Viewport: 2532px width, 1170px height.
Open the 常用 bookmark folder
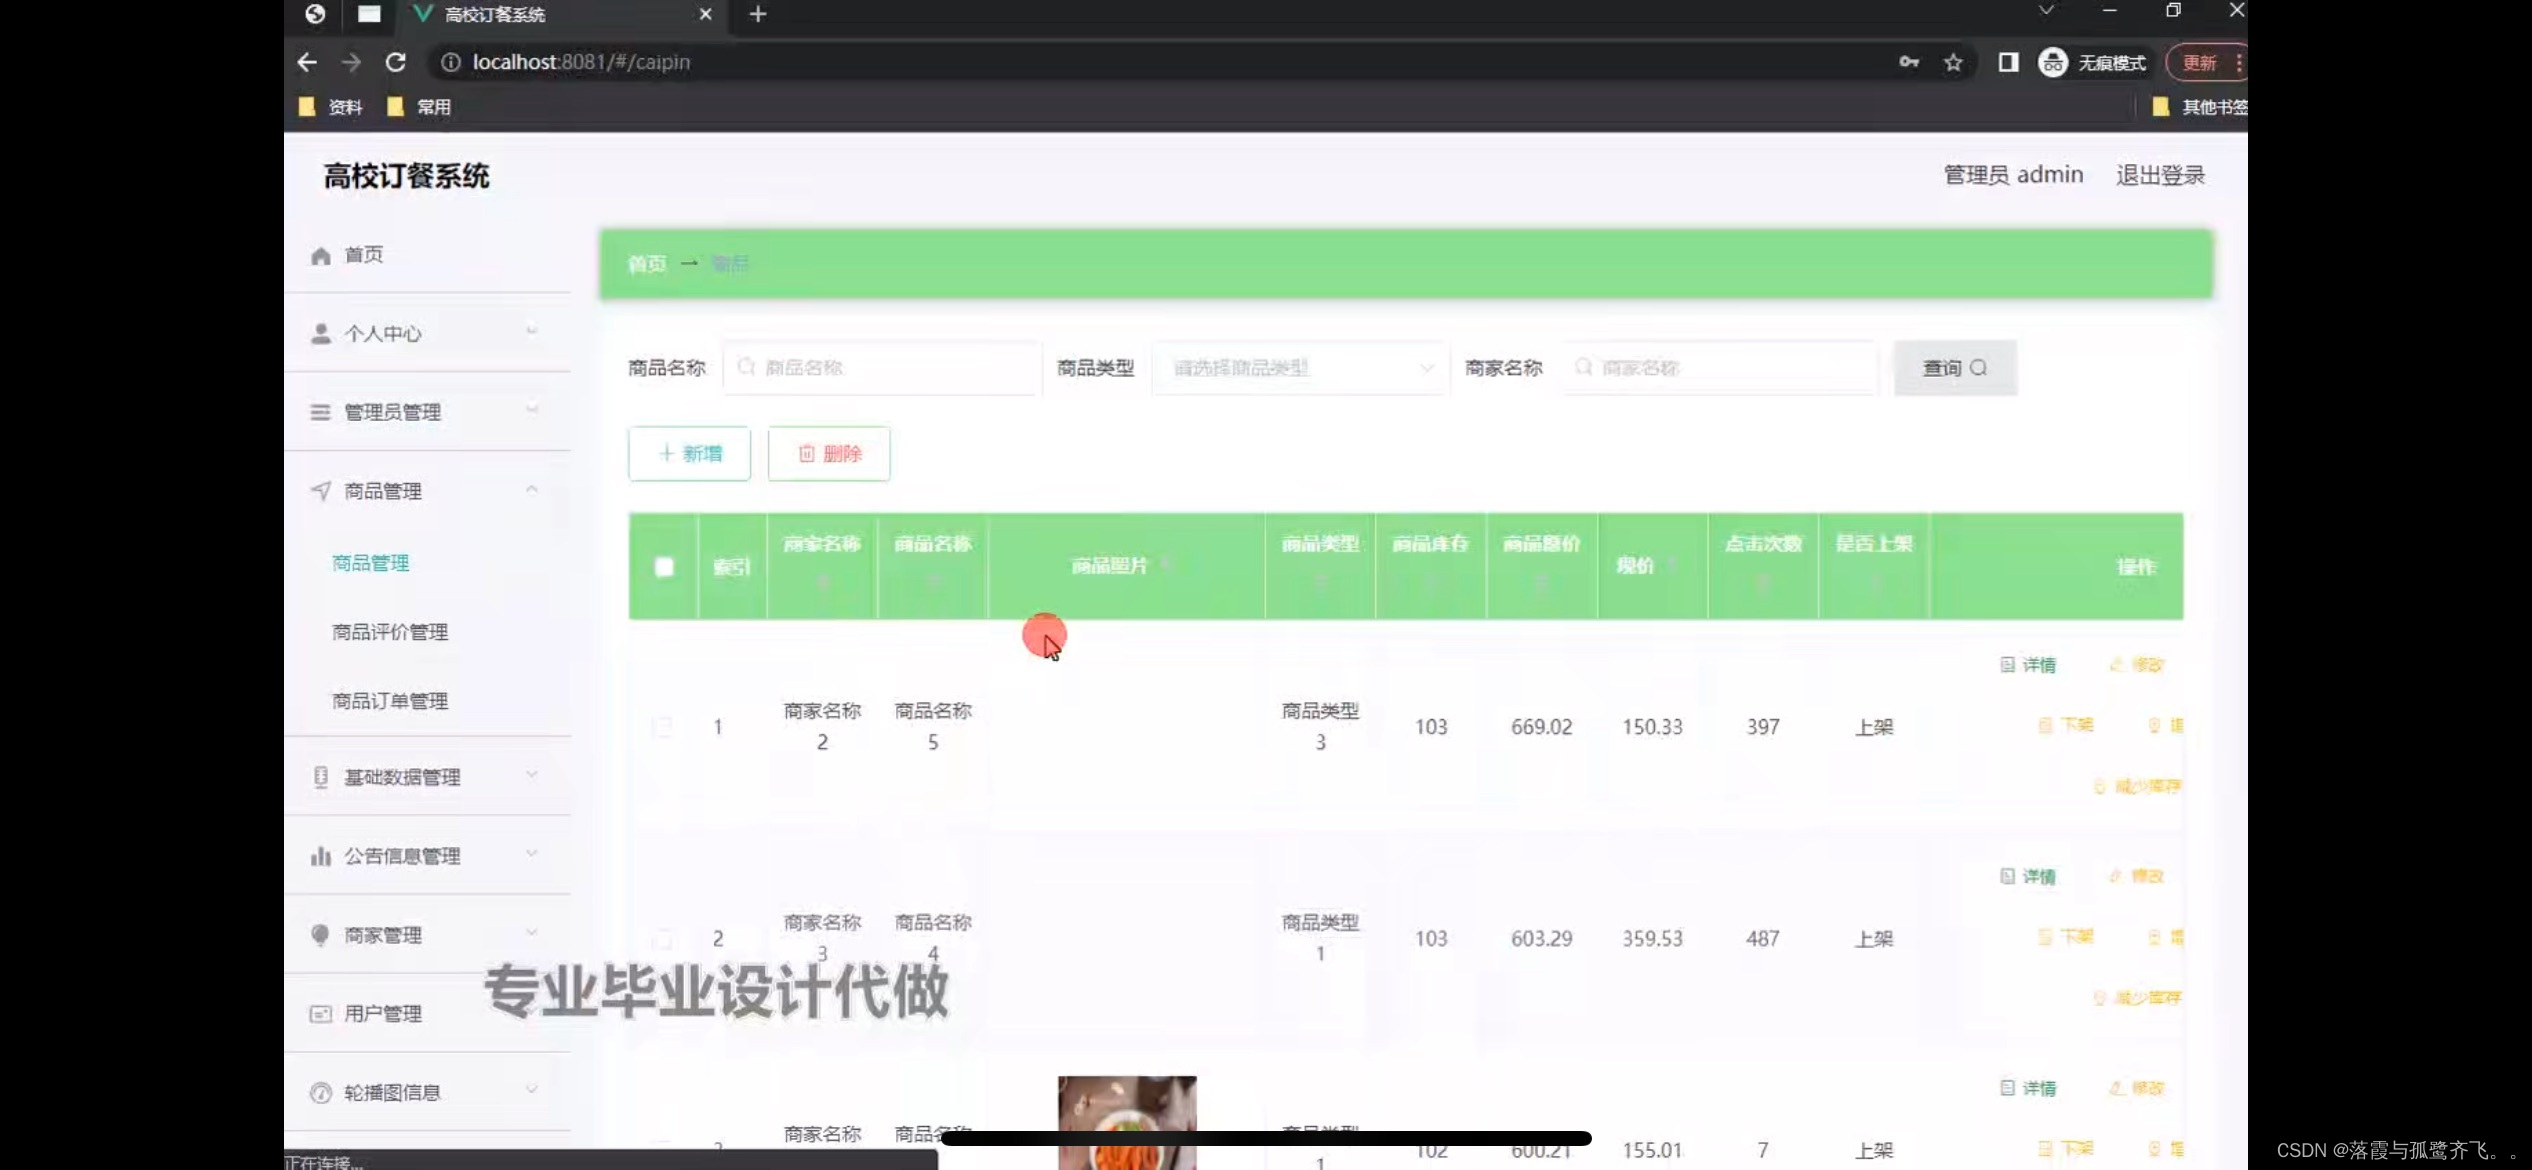419,107
